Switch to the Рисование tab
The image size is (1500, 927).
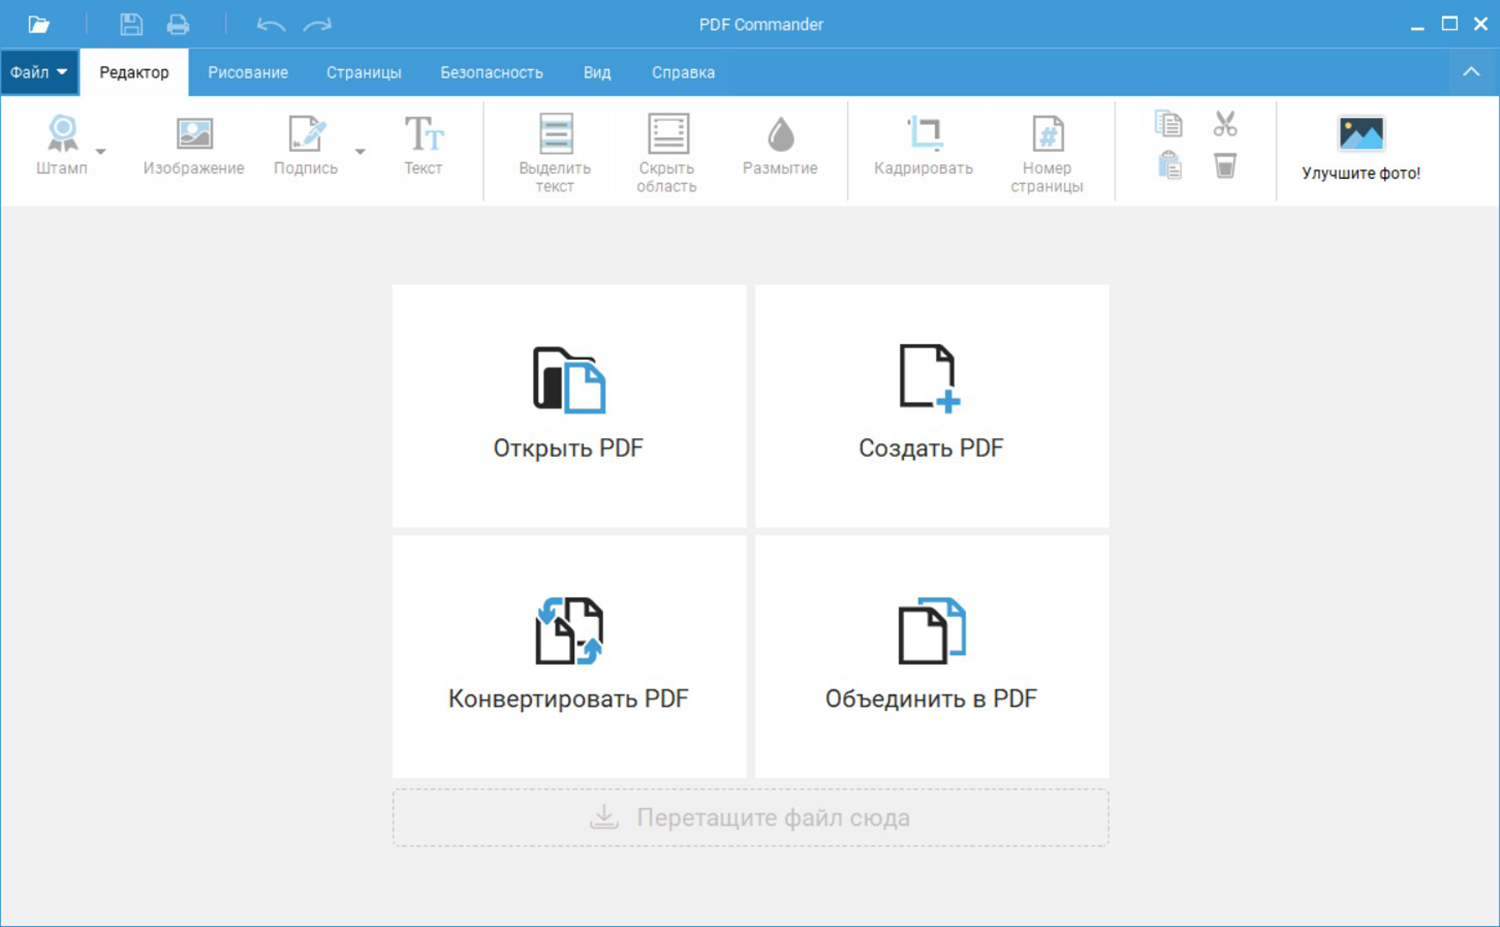point(248,72)
